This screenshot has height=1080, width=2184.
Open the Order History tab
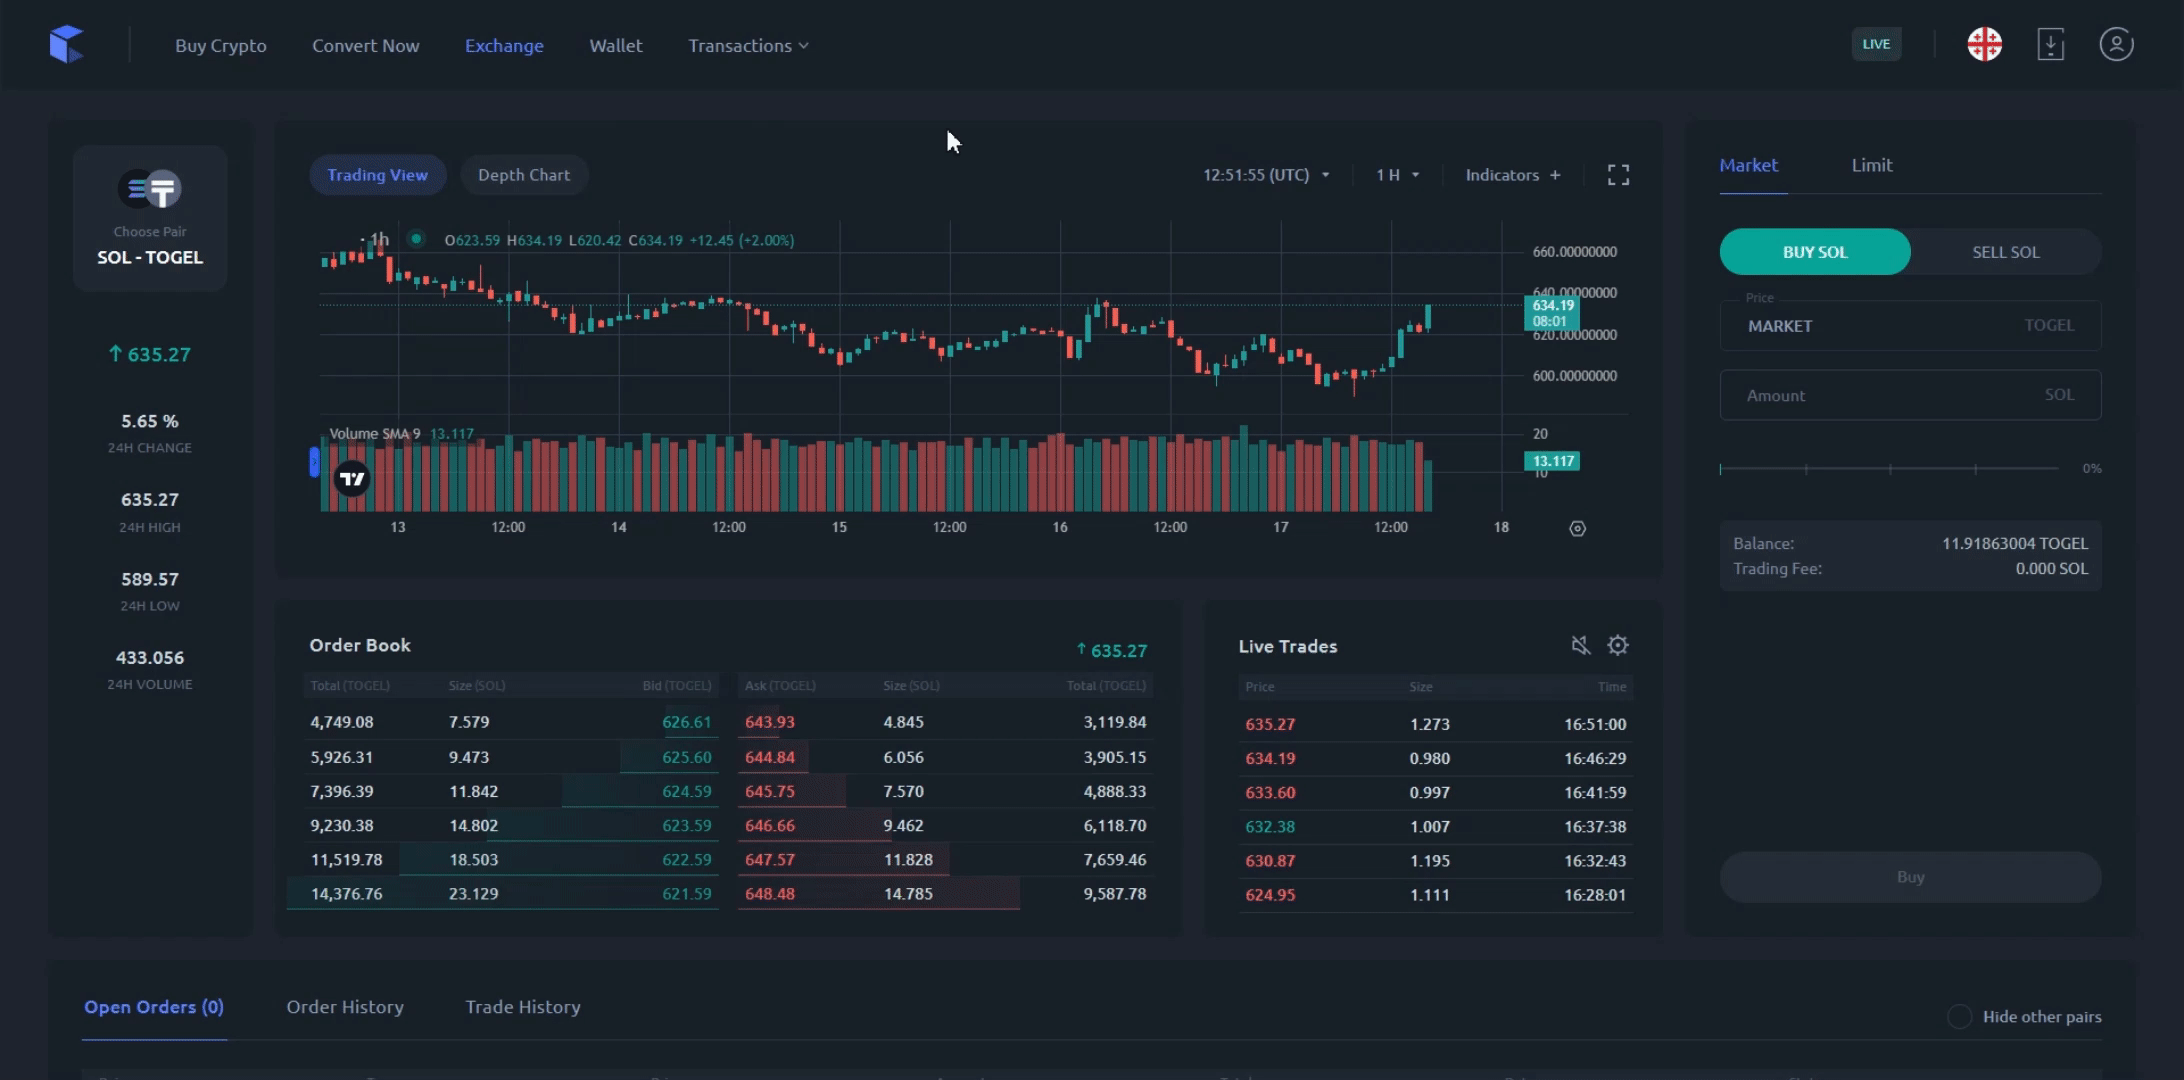click(x=345, y=1007)
